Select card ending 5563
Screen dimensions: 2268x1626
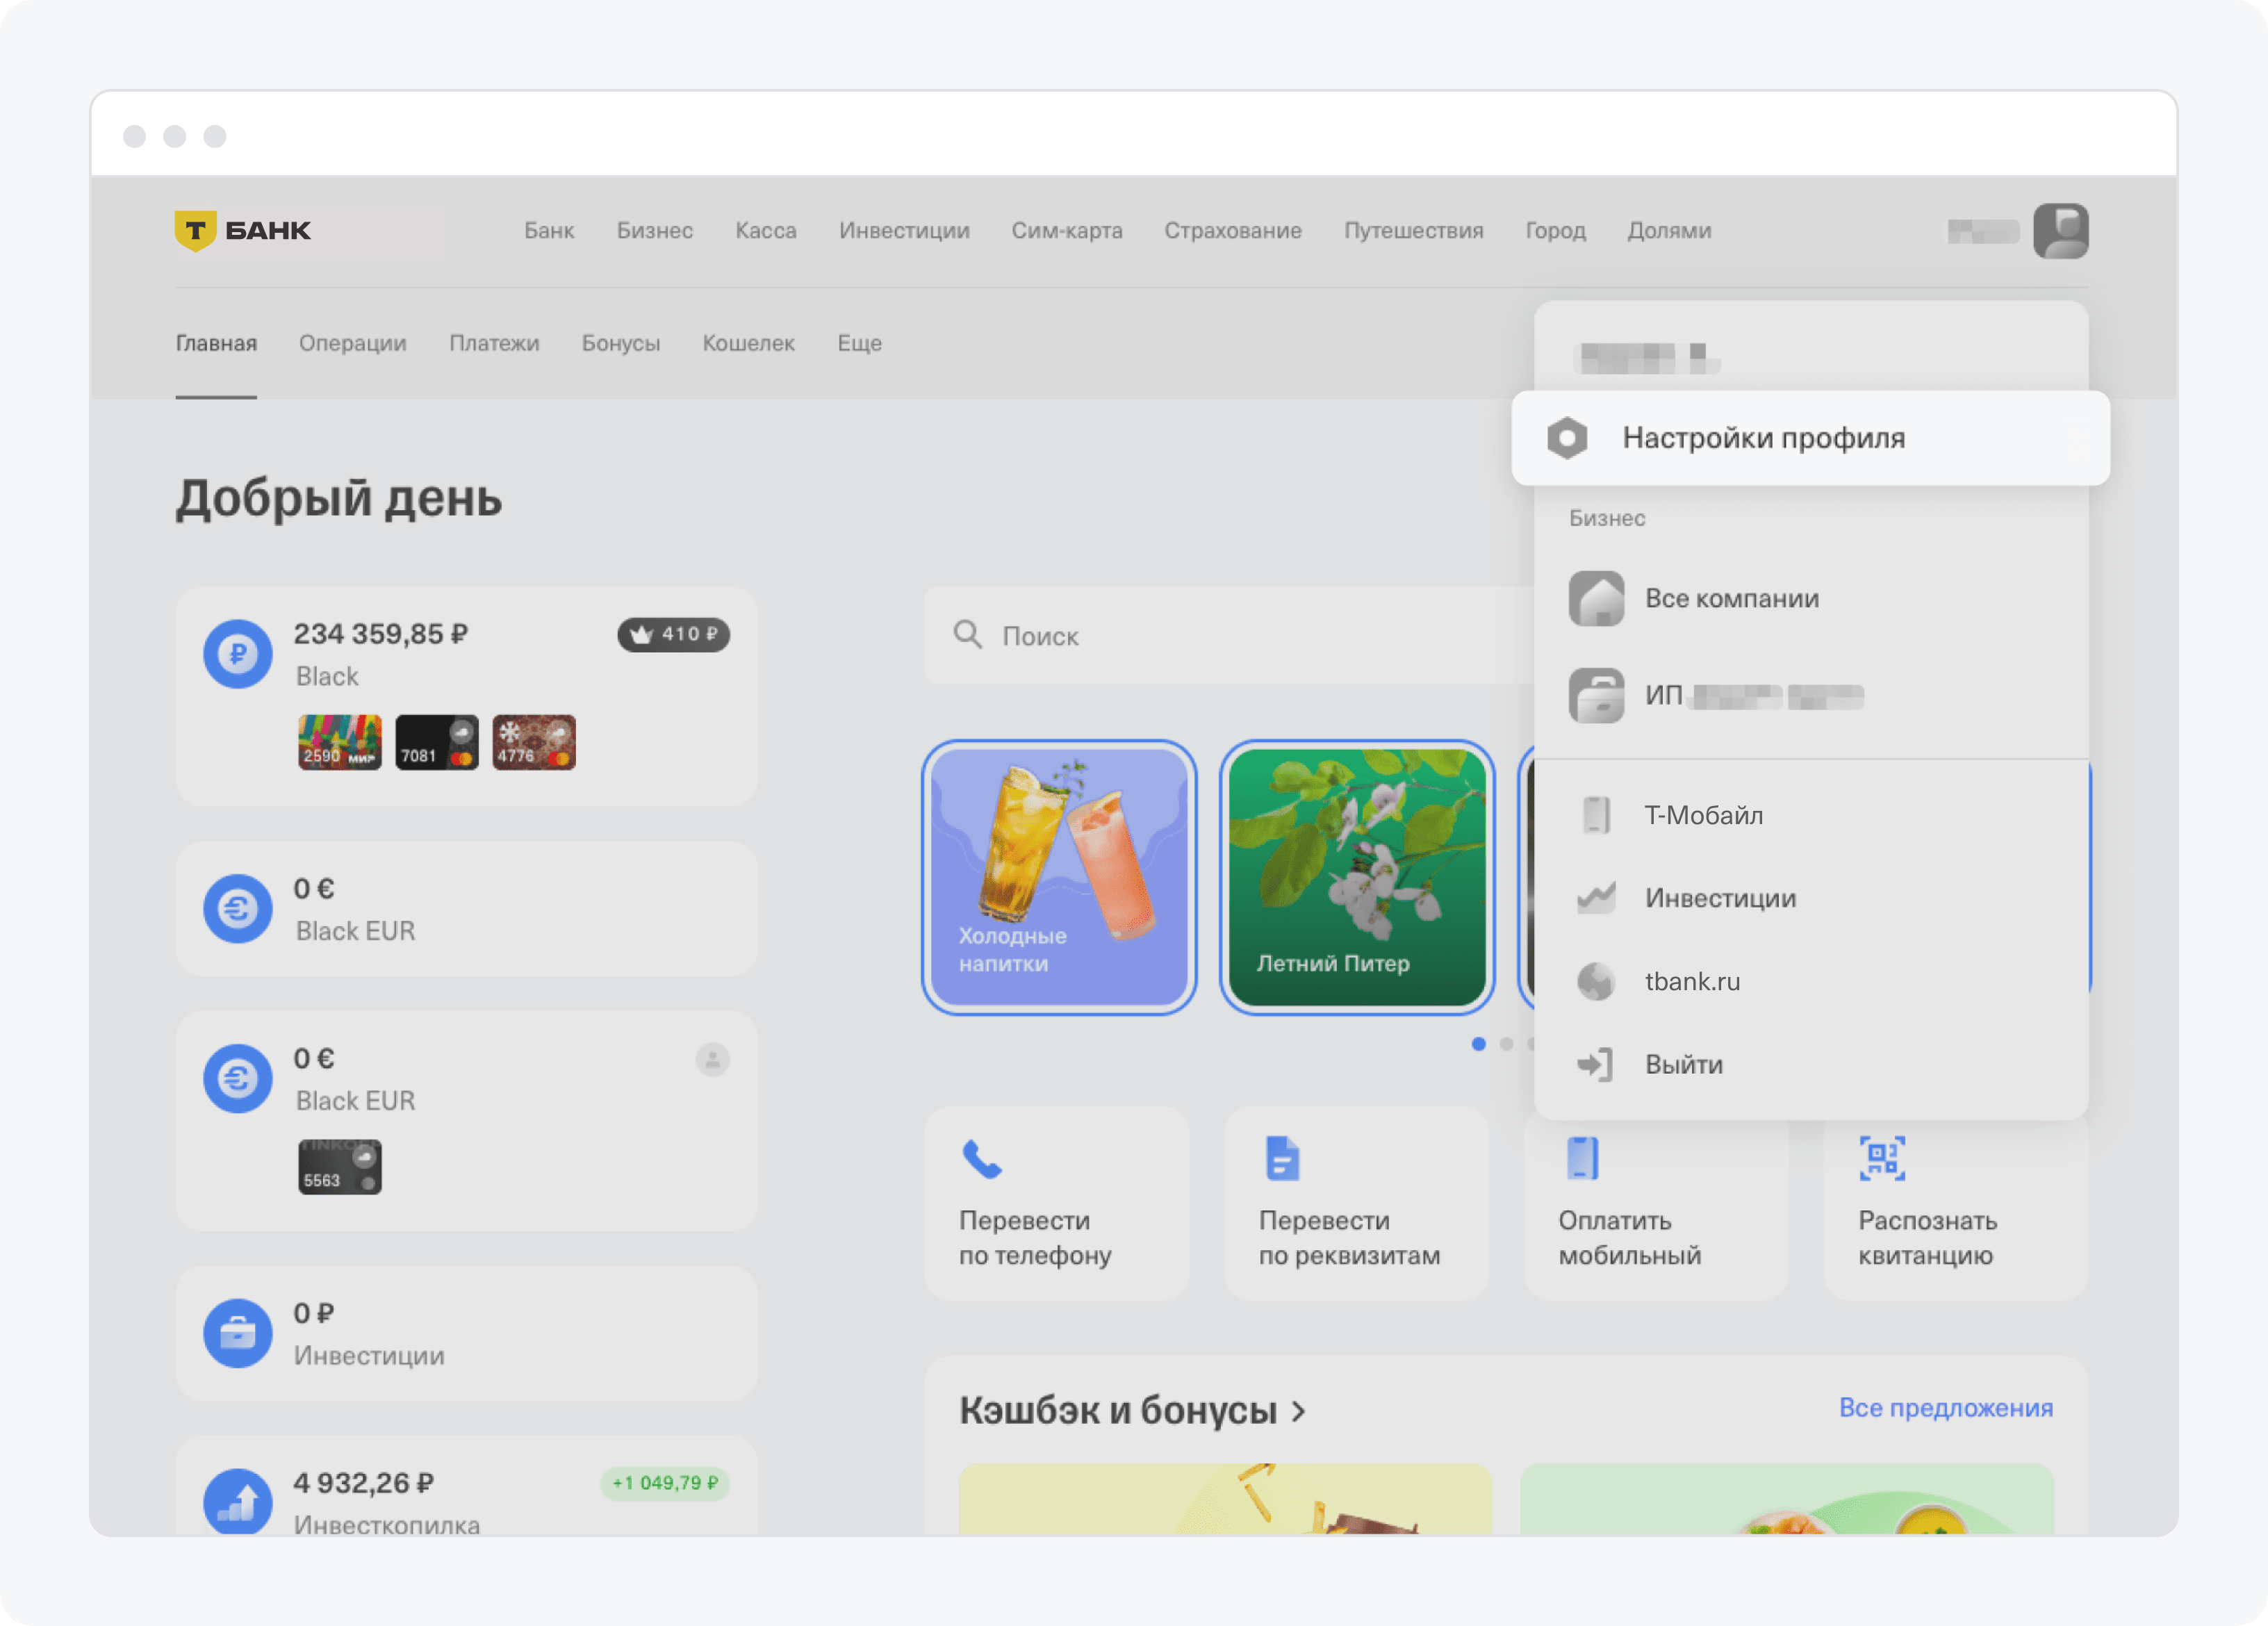click(340, 1167)
